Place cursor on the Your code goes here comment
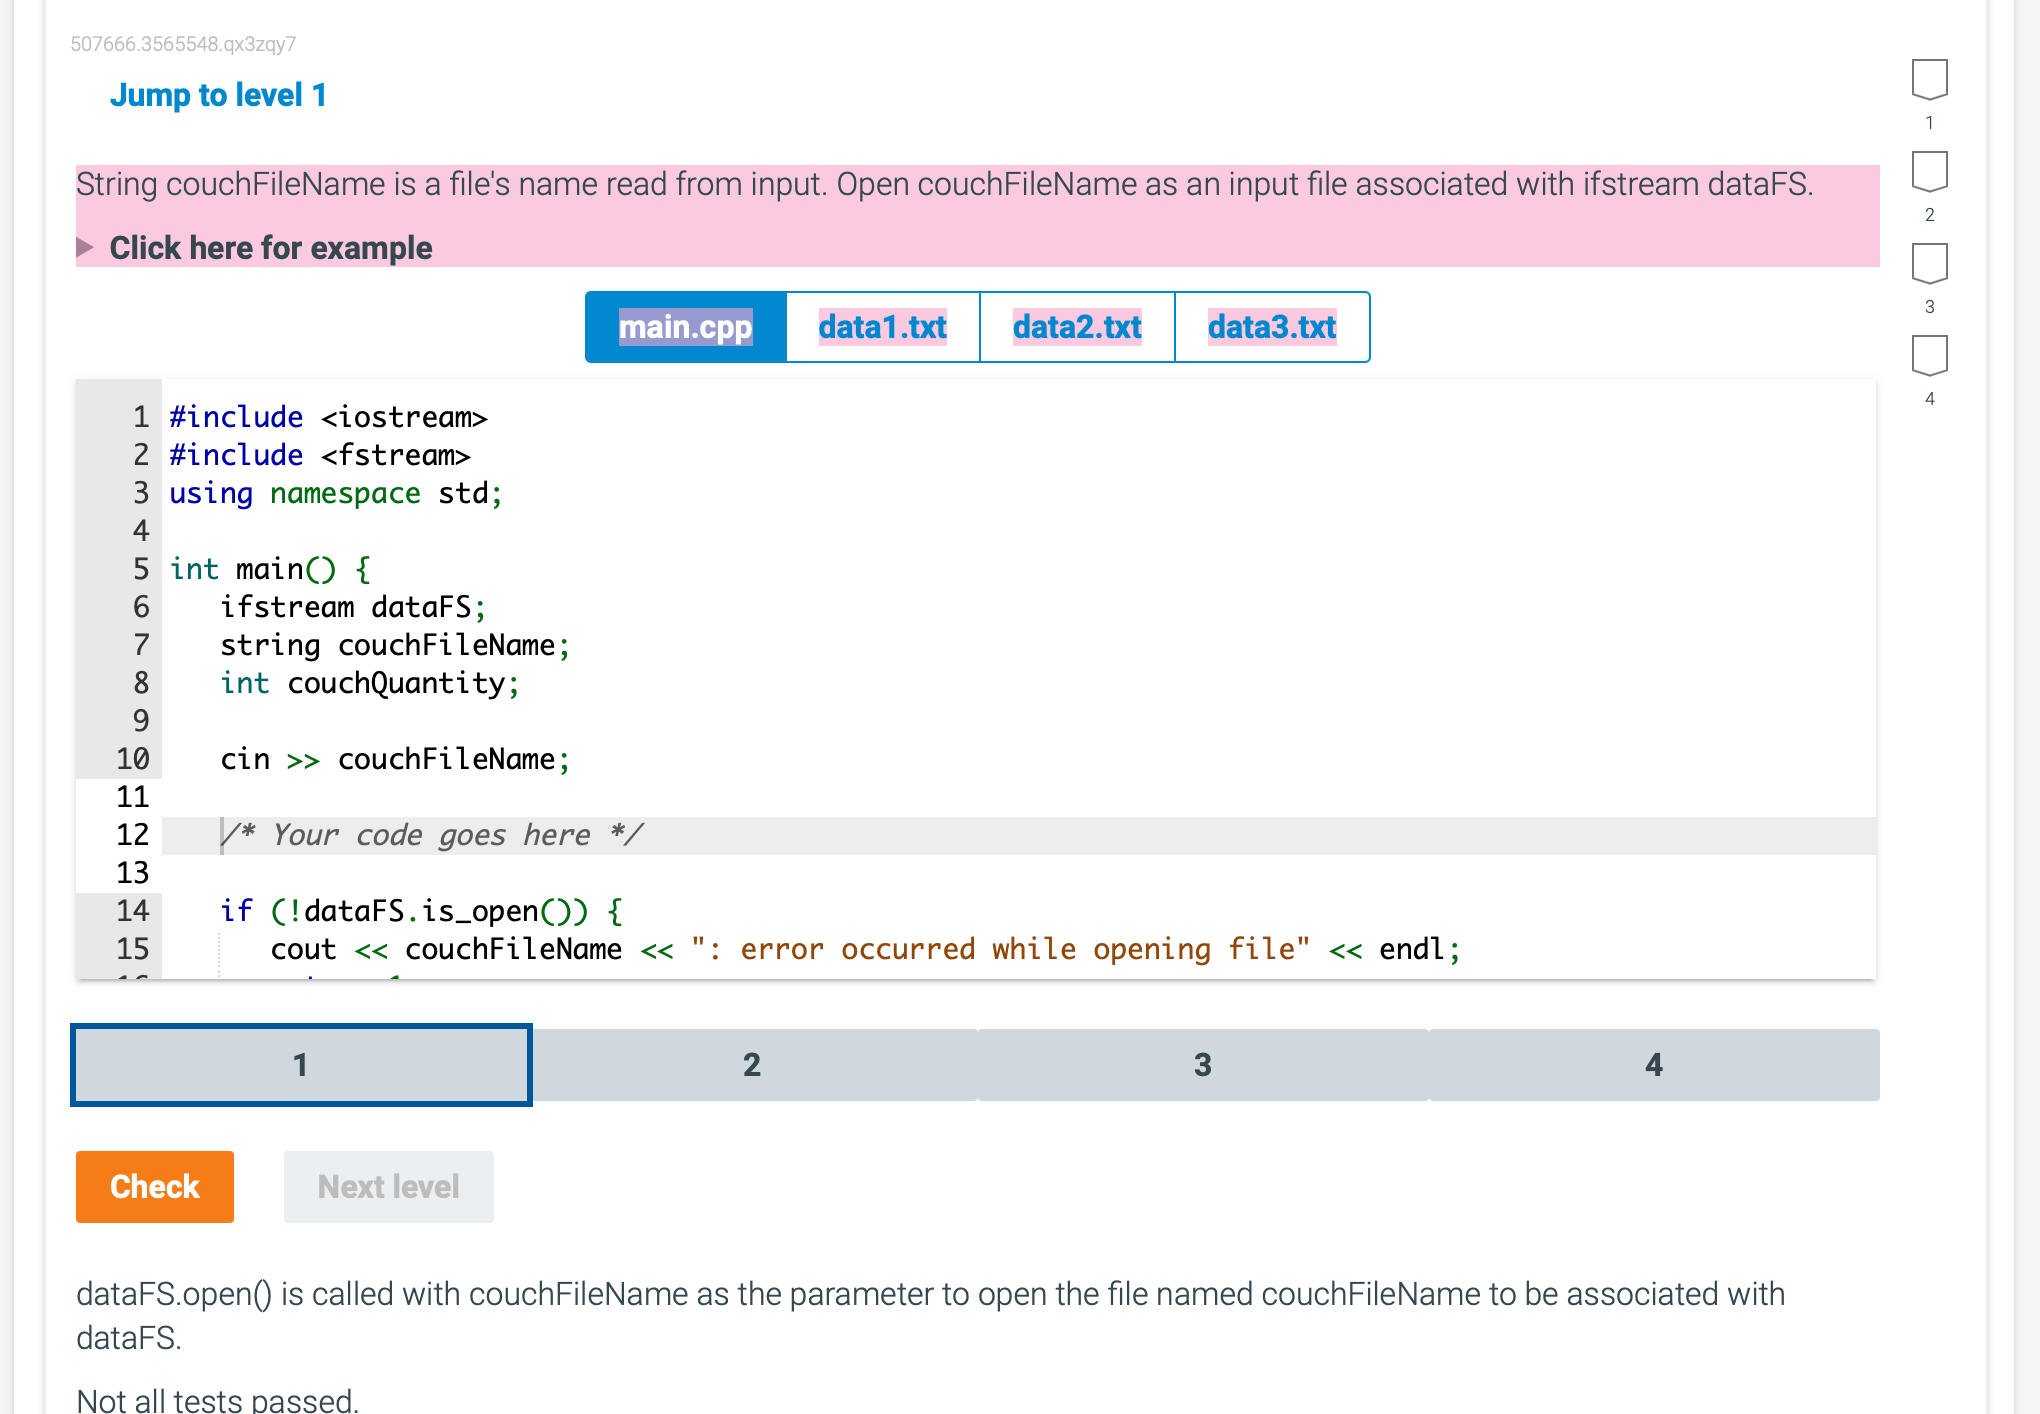Image resolution: width=2040 pixels, height=1414 pixels. pyautogui.click(x=432, y=835)
